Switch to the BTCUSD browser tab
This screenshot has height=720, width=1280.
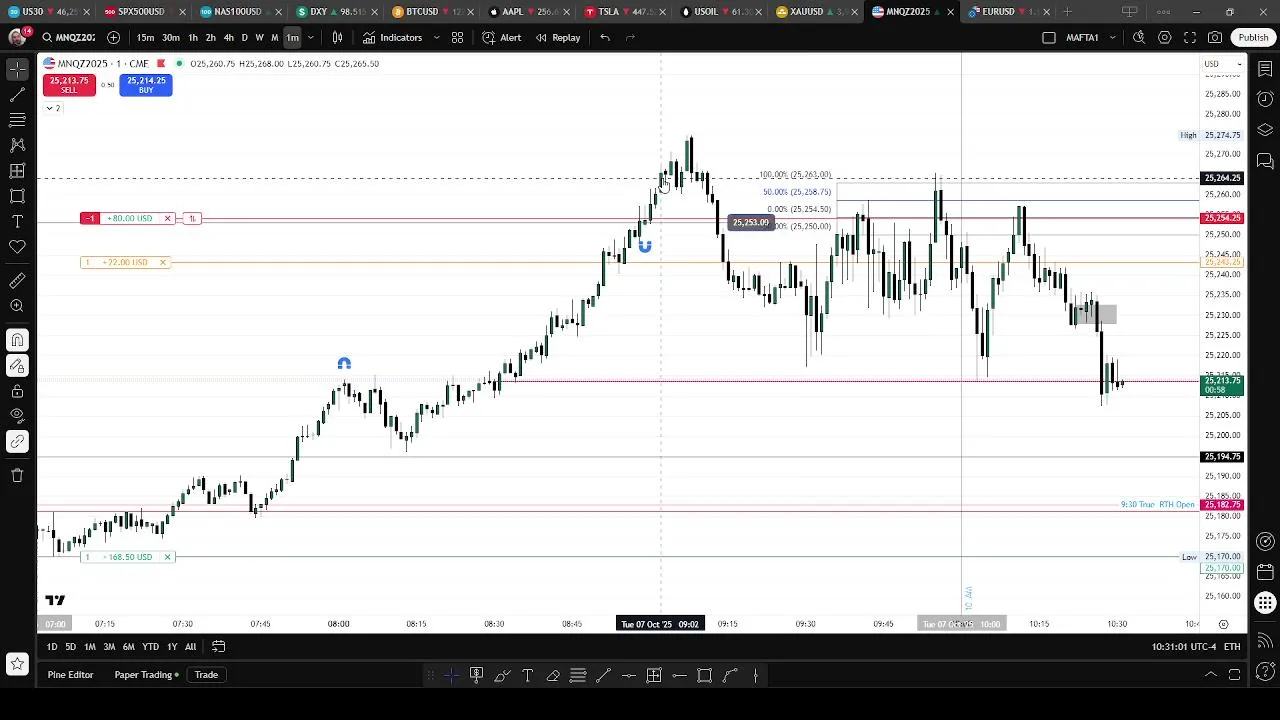click(x=431, y=12)
